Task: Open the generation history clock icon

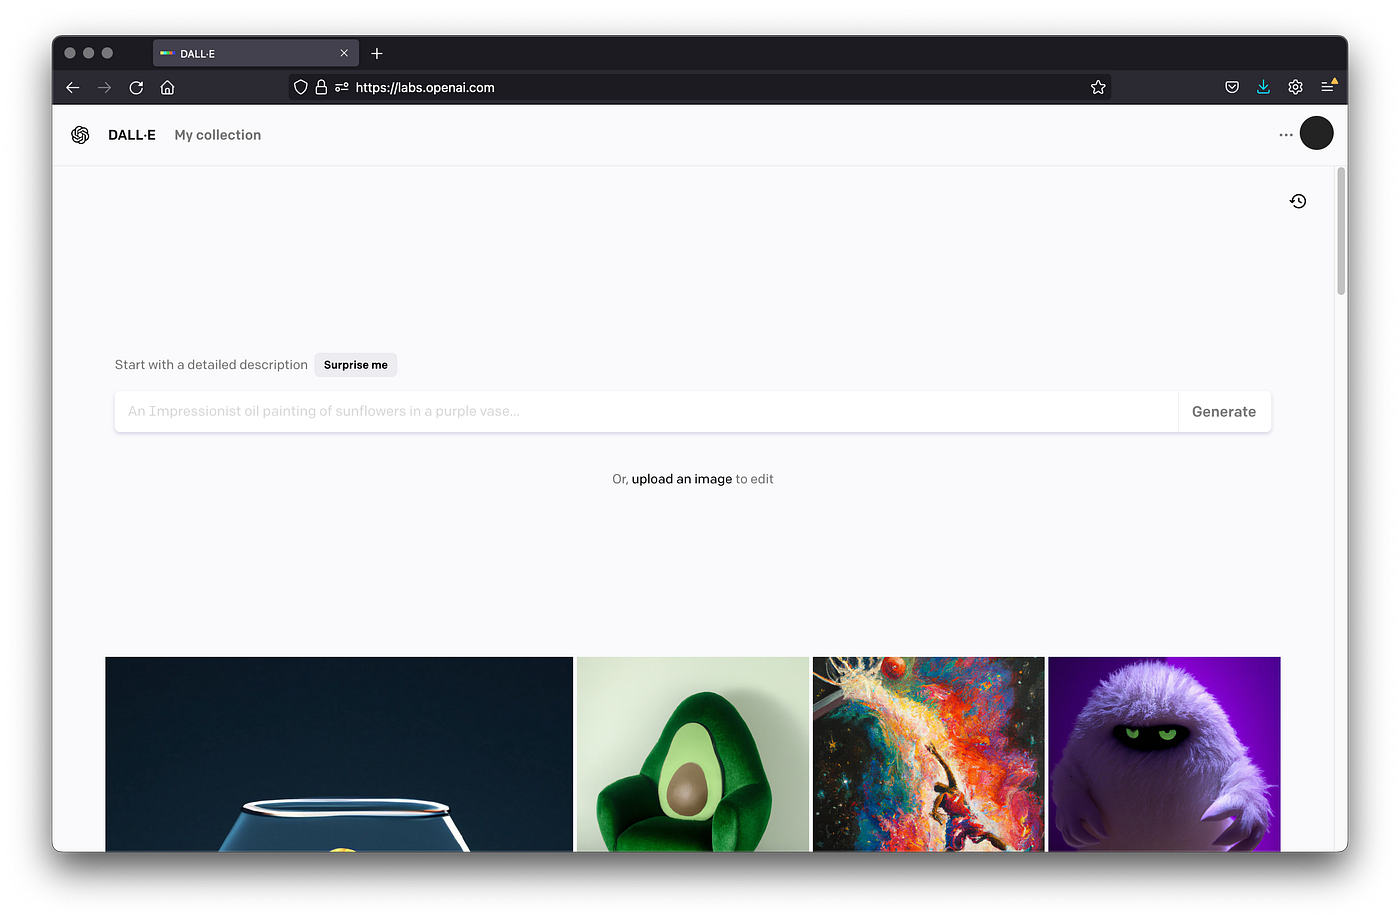Action: (1298, 201)
